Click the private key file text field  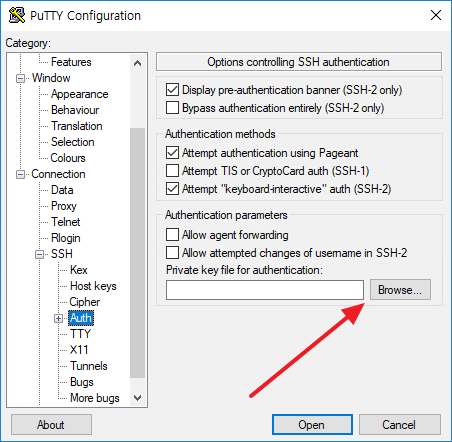click(265, 290)
